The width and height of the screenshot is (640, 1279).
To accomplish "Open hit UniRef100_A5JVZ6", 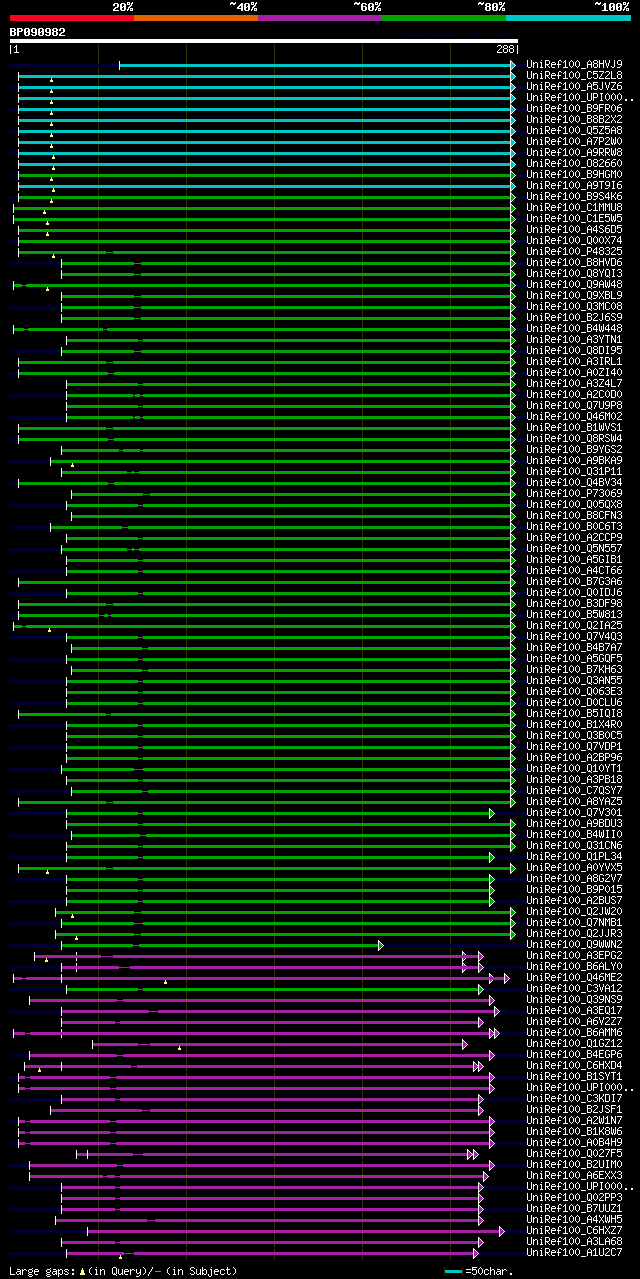I will (574, 87).
